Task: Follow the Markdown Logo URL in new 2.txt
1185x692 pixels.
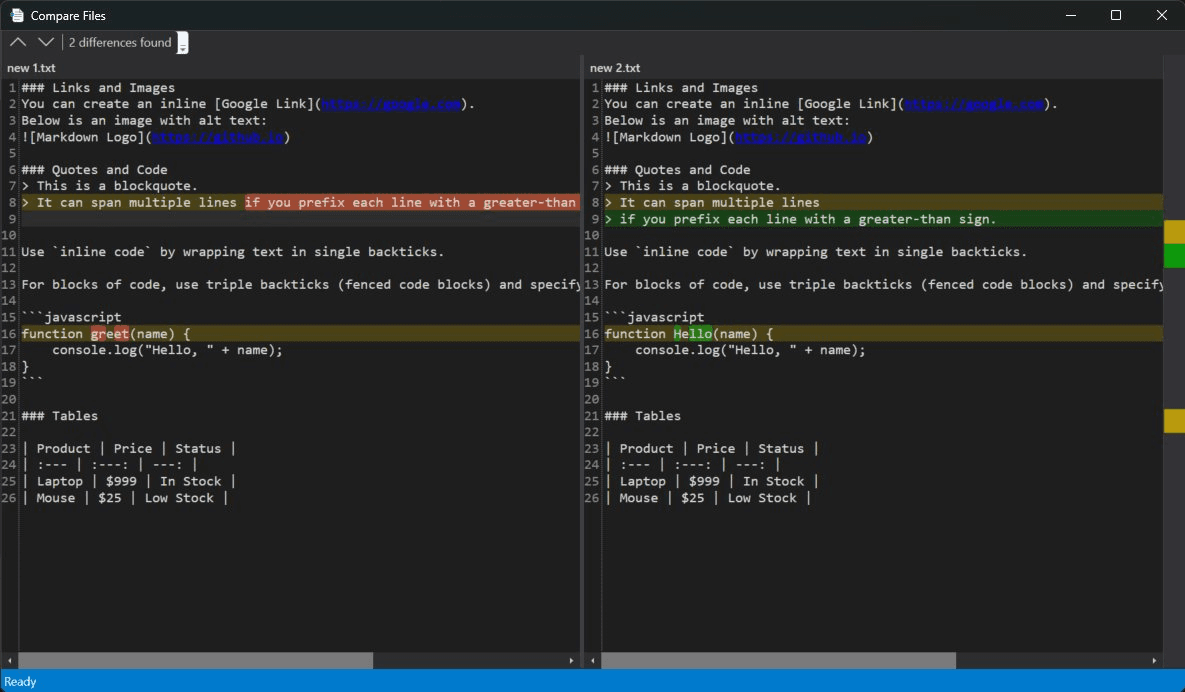Action: click(x=801, y=137)
